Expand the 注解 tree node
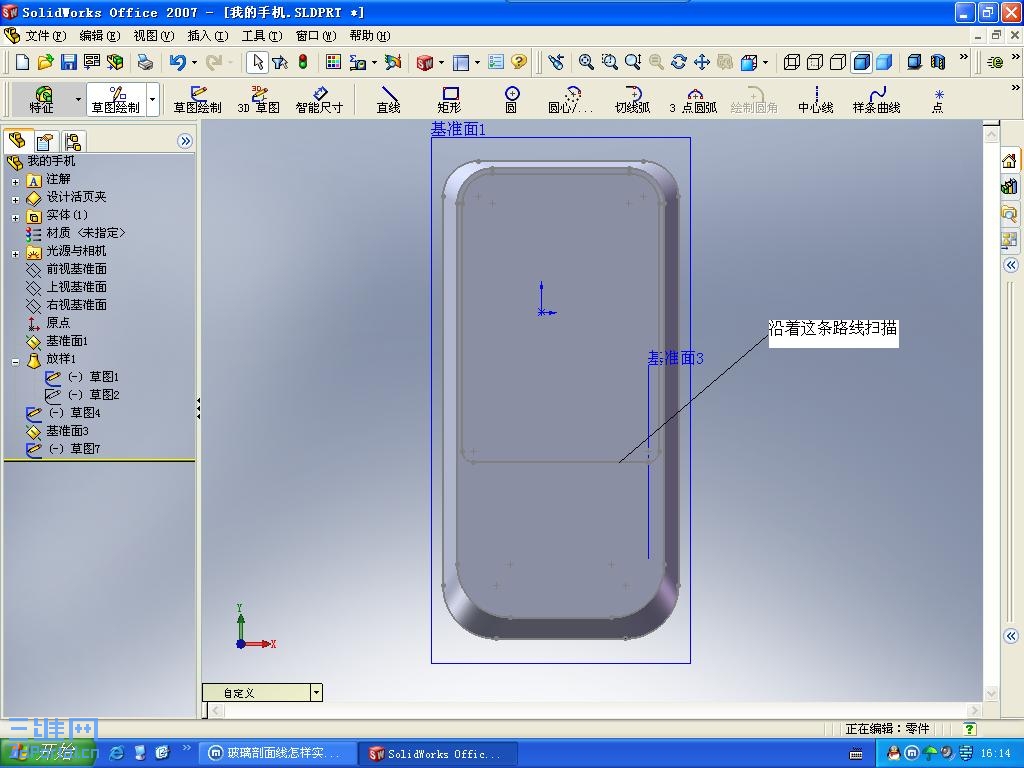Screen dimensions: 1024x768 [16, 182]
